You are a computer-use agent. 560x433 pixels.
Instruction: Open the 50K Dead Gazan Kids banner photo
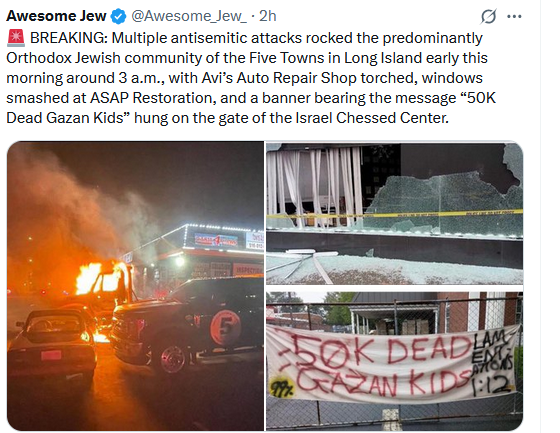coord(394,361)
